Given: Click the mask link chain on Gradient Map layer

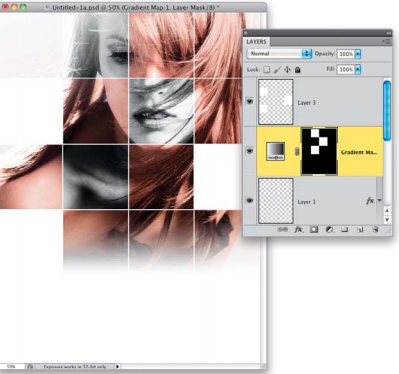Looking at the screenshot, I should (x=297, y=152).
